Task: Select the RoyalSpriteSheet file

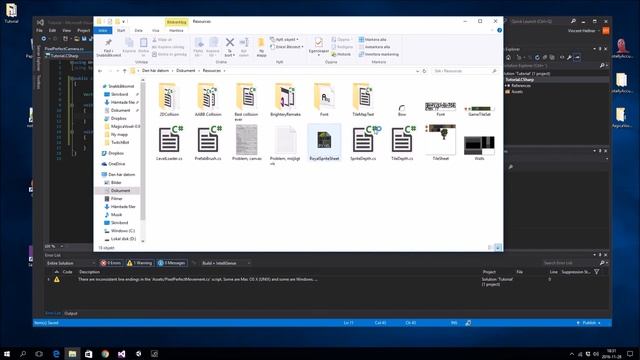Action: point(324,142)
